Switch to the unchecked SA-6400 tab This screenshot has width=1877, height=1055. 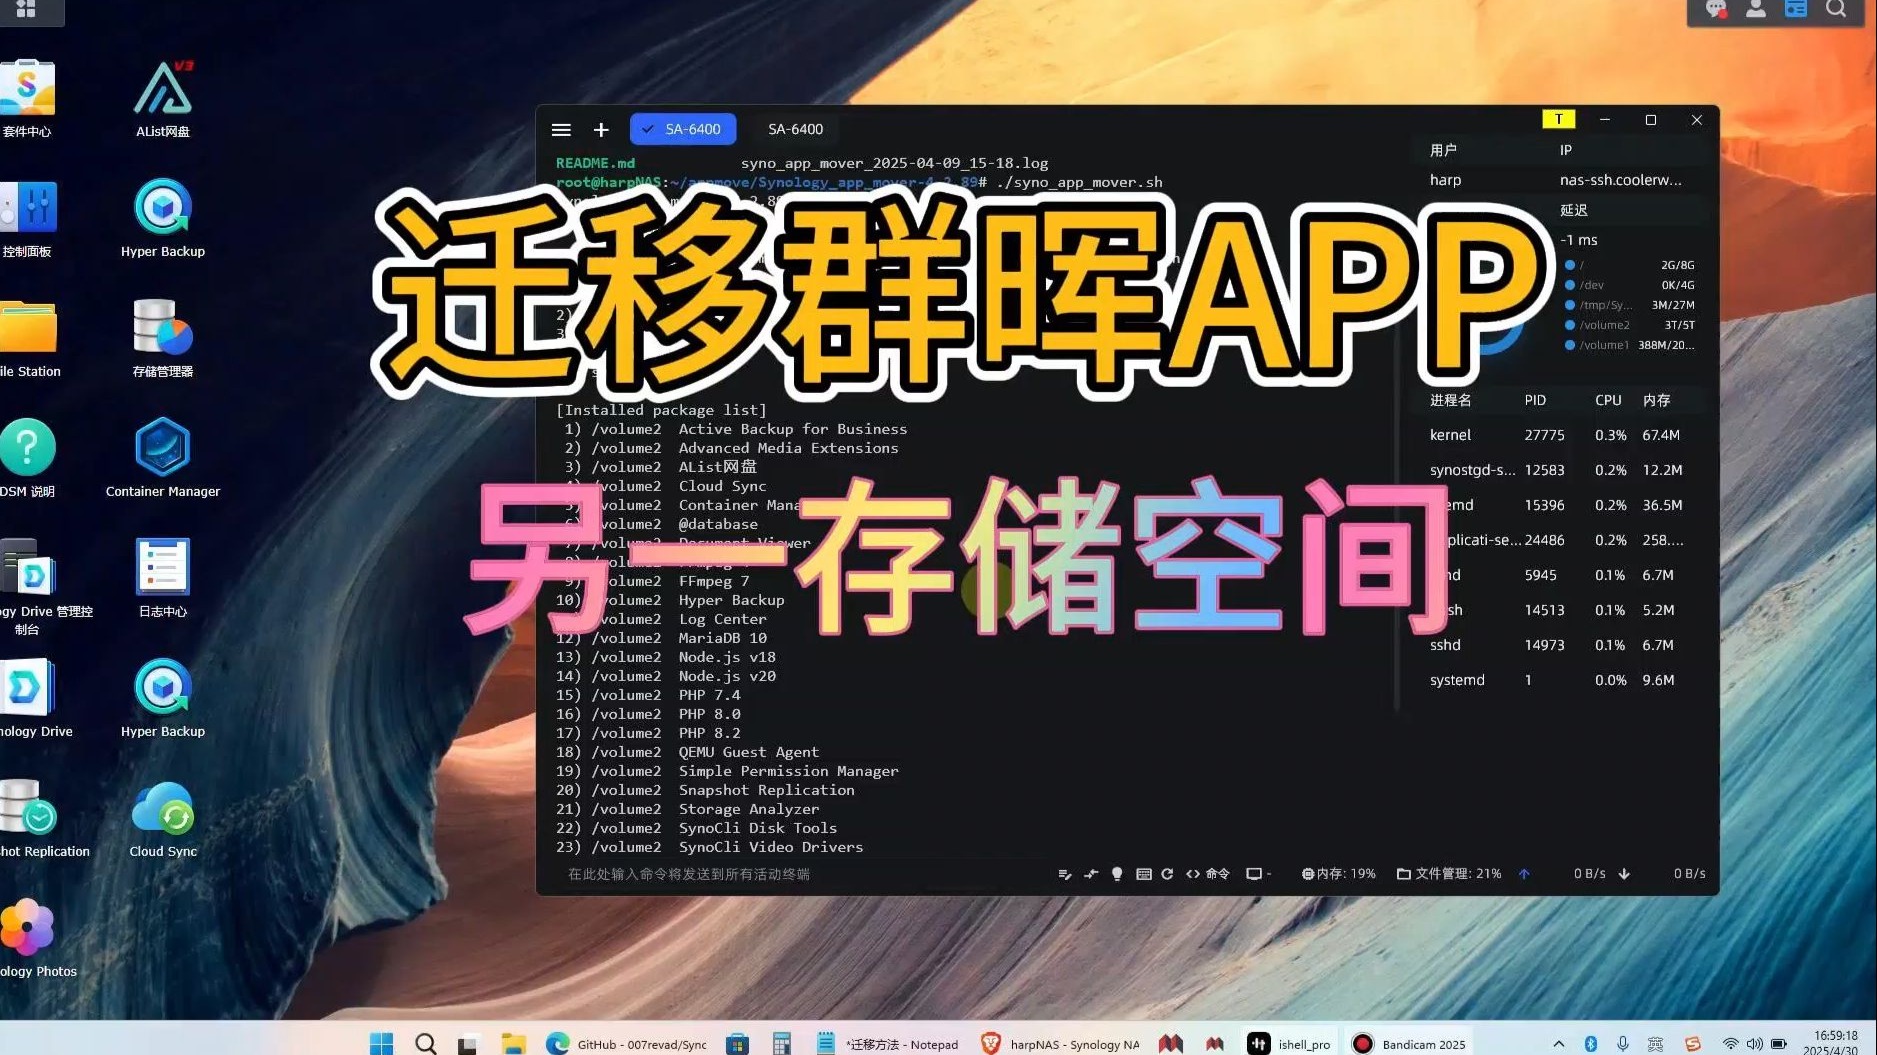(x=795, y=129)
